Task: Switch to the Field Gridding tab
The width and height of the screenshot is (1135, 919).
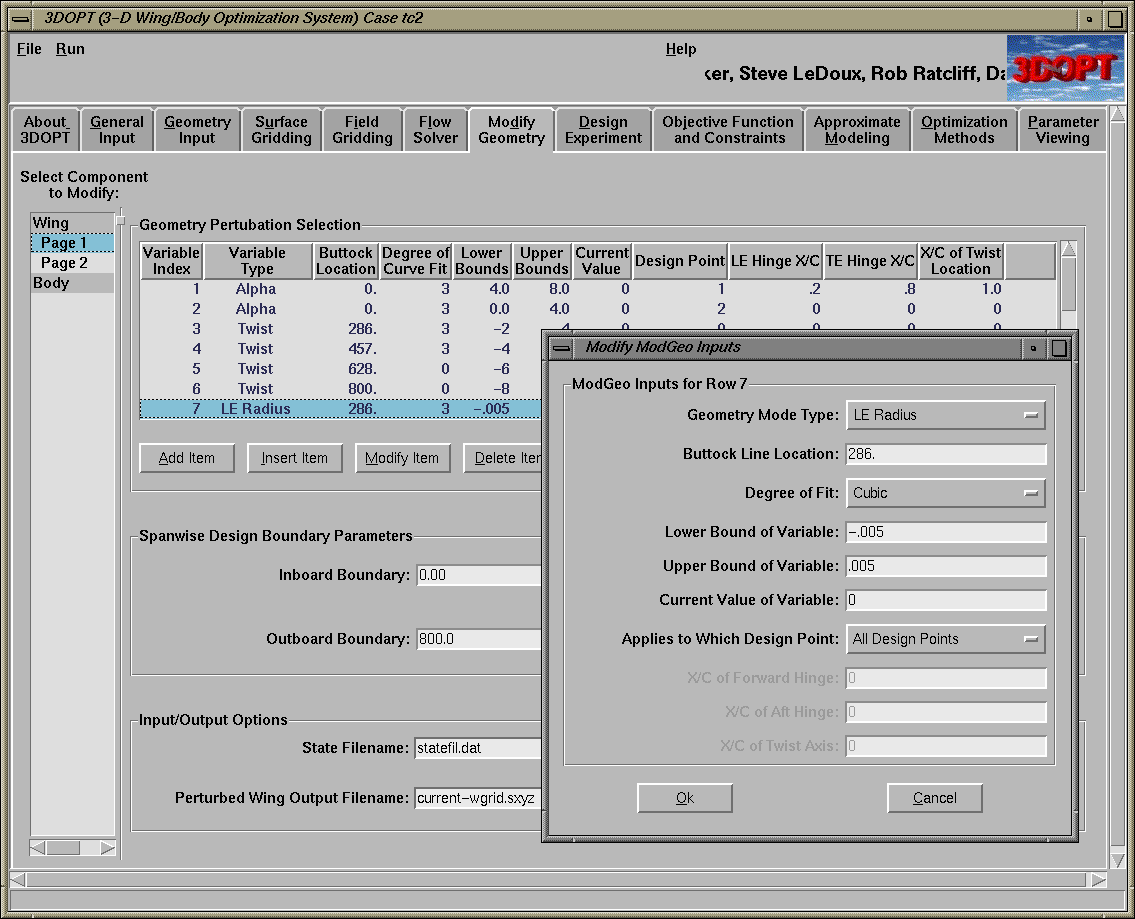Action: [x=362, y=130]
